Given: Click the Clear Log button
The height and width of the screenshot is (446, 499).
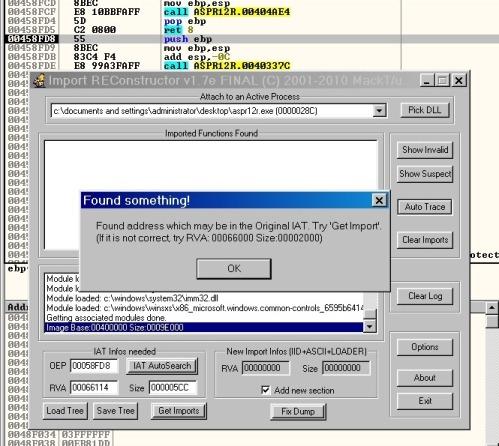Looking at the screenshot, I should (425, 296).
